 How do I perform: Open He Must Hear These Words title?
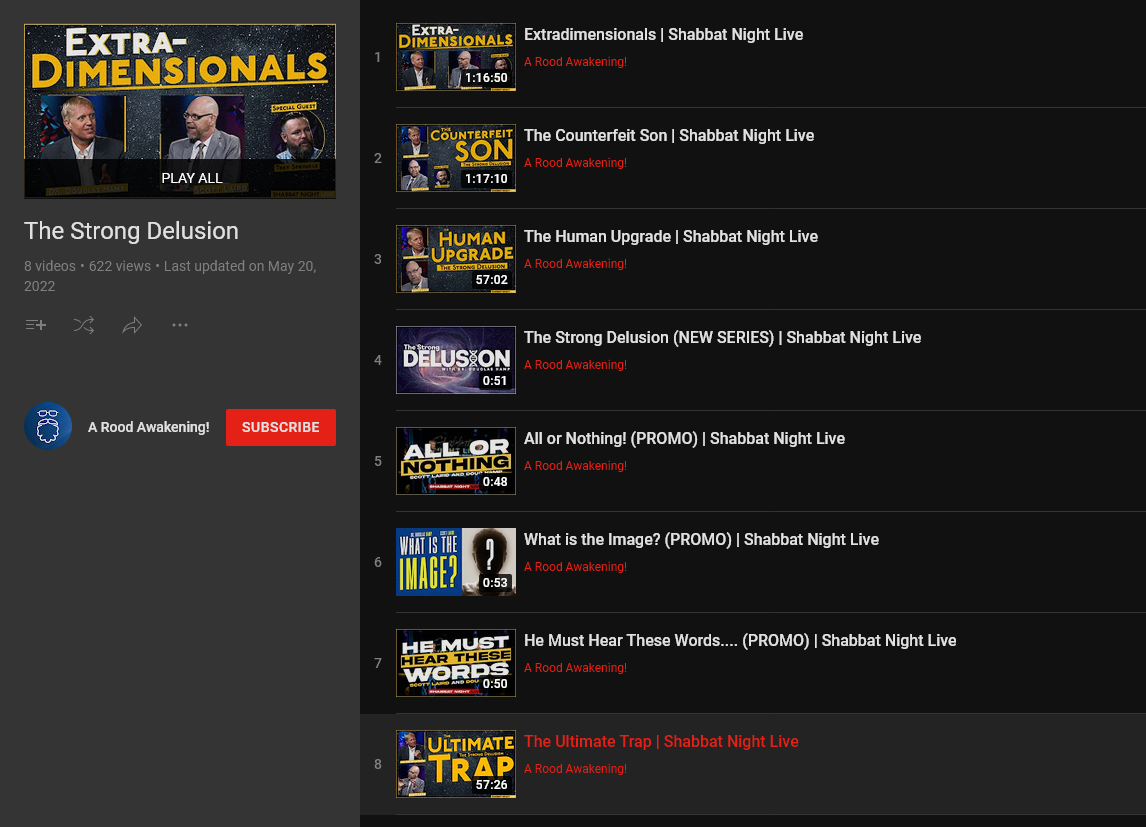[x=740, y=641]
